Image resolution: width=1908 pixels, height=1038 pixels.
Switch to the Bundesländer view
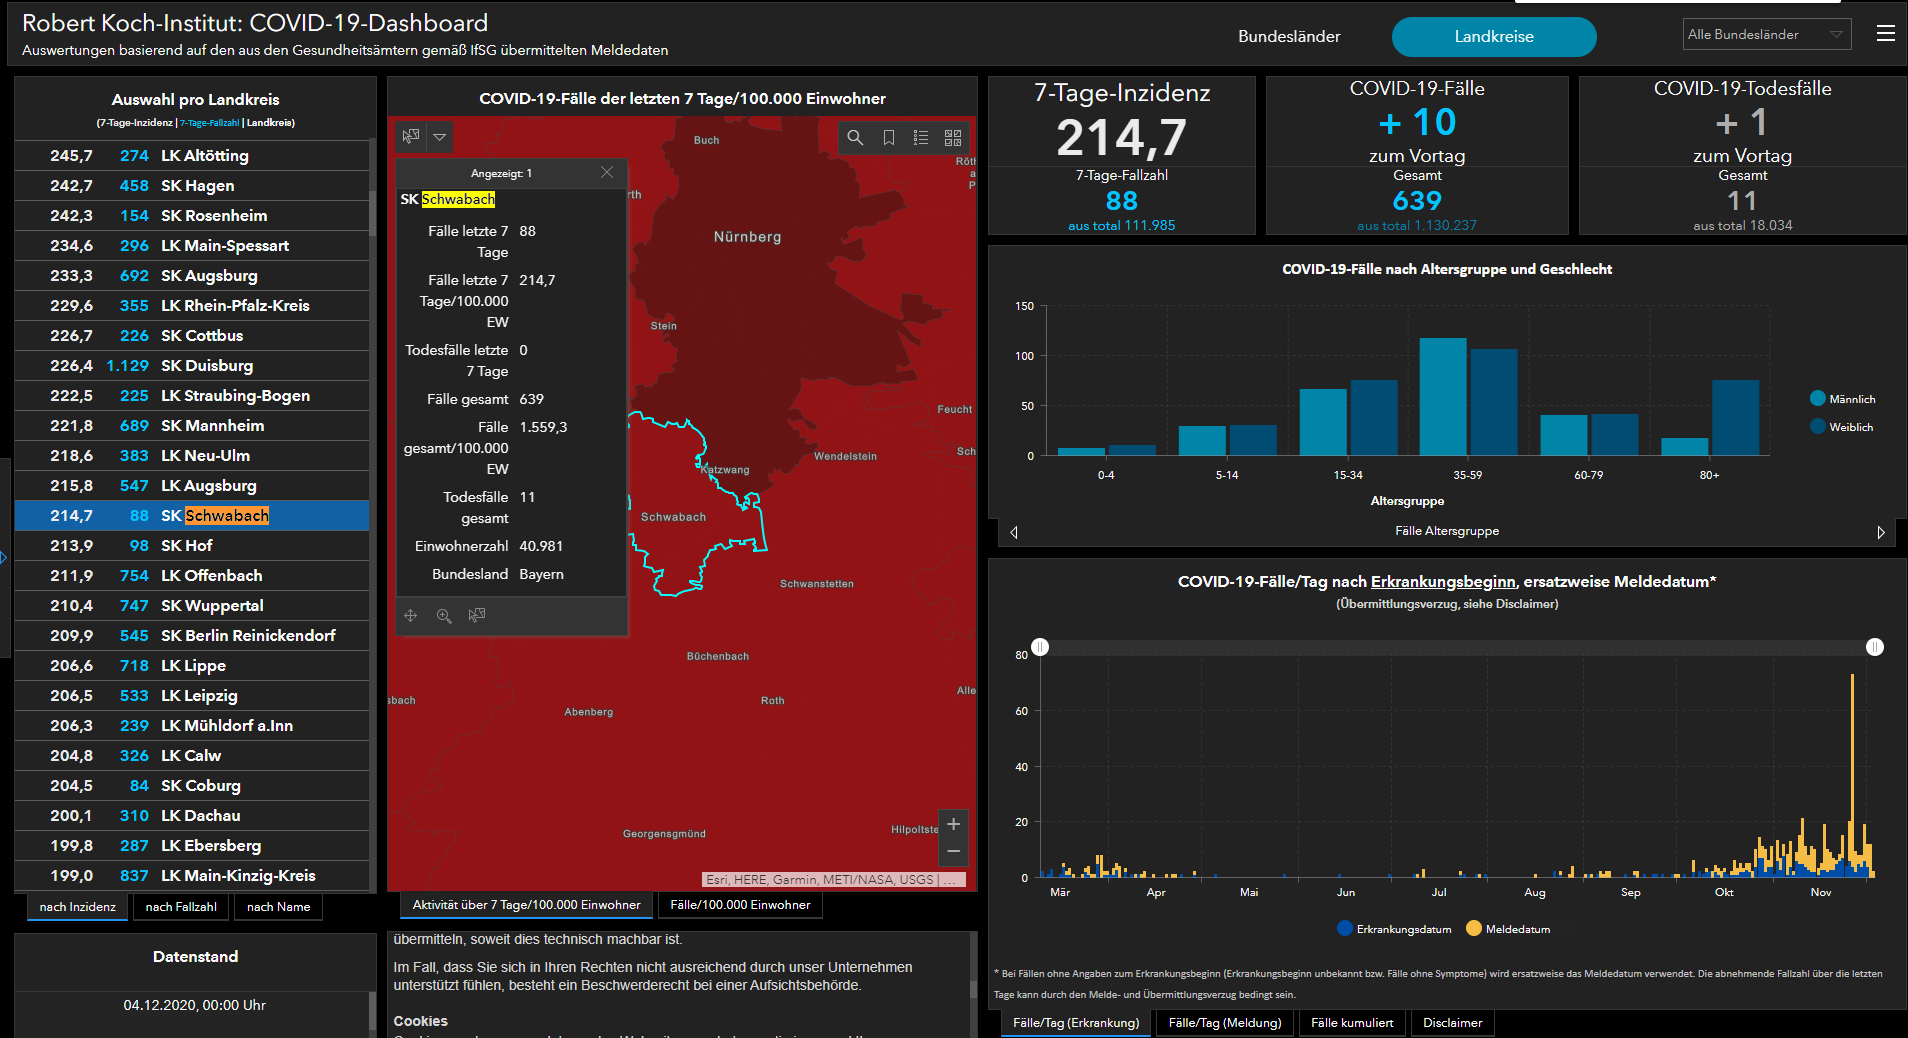[1289, 37]
